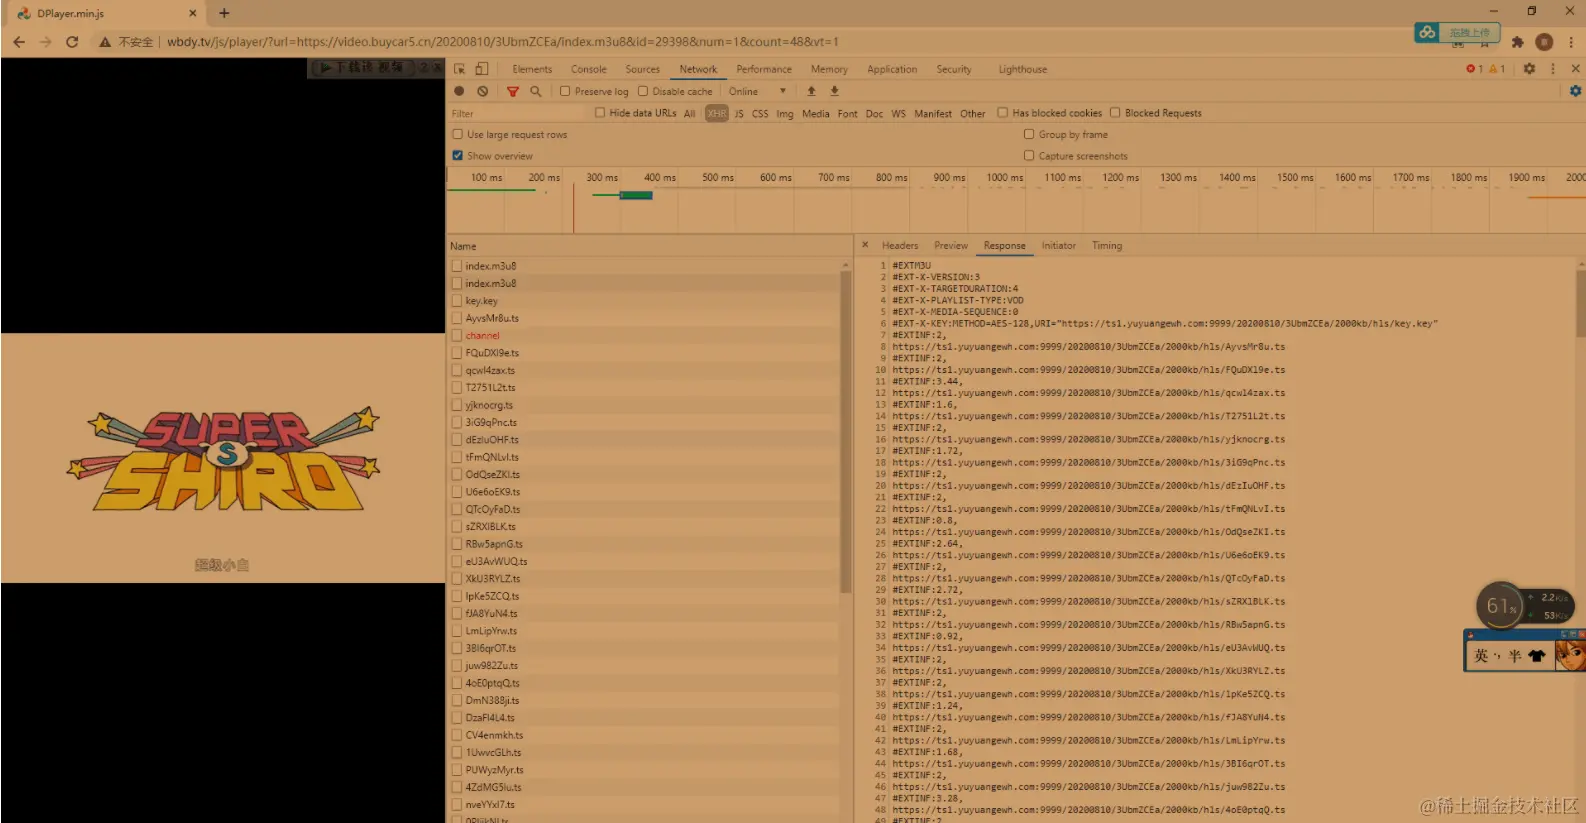Check Has blocked cookies
1586x823 pixels.
pyautogui.click(x=1002, y=113)
